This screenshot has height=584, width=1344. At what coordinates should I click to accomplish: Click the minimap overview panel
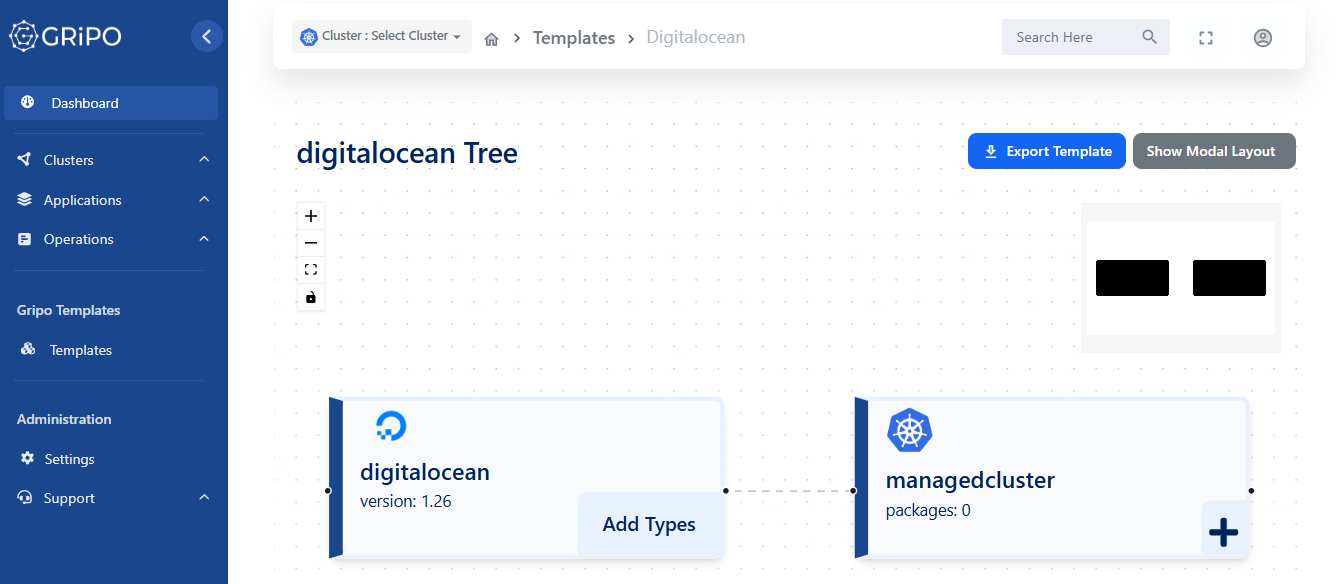[1181, 278]
